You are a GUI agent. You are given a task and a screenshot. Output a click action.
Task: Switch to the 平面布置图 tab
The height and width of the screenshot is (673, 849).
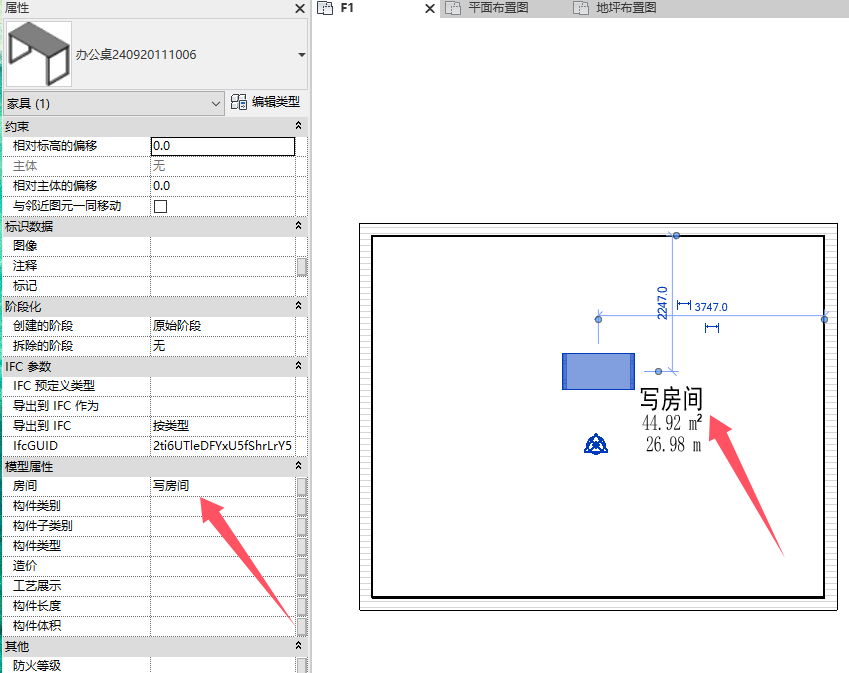pyautogui.click(x=497, y=8)
